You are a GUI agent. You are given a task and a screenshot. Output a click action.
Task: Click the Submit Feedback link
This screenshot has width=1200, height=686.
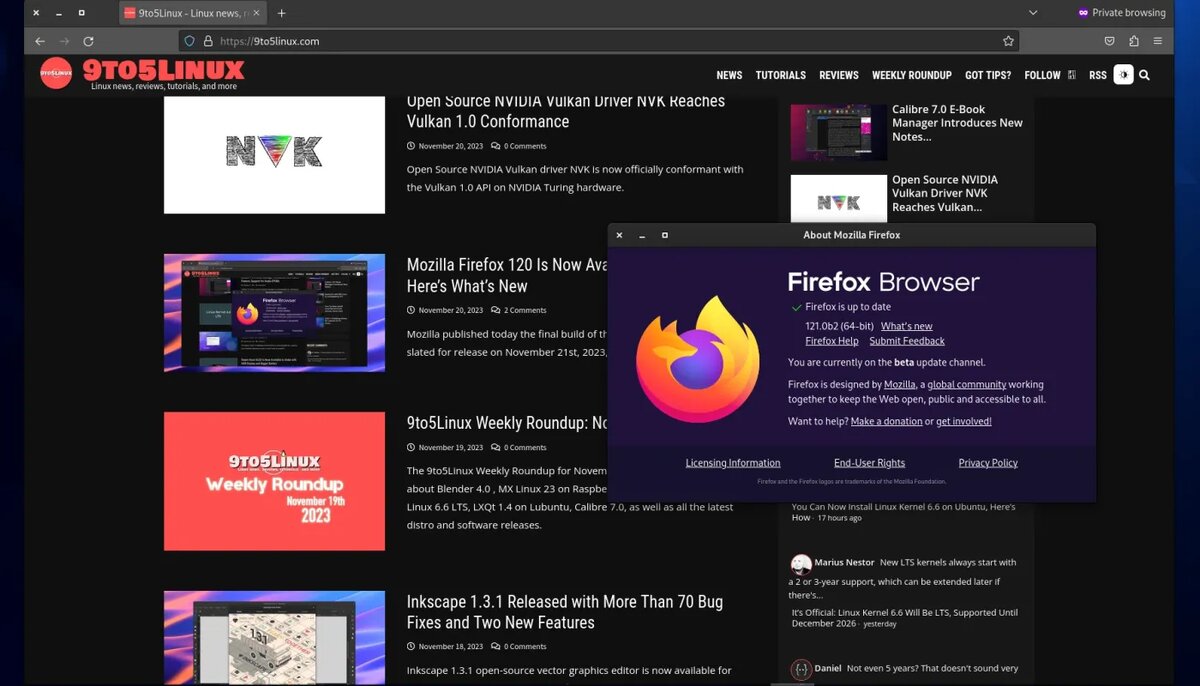coord(907,341)
